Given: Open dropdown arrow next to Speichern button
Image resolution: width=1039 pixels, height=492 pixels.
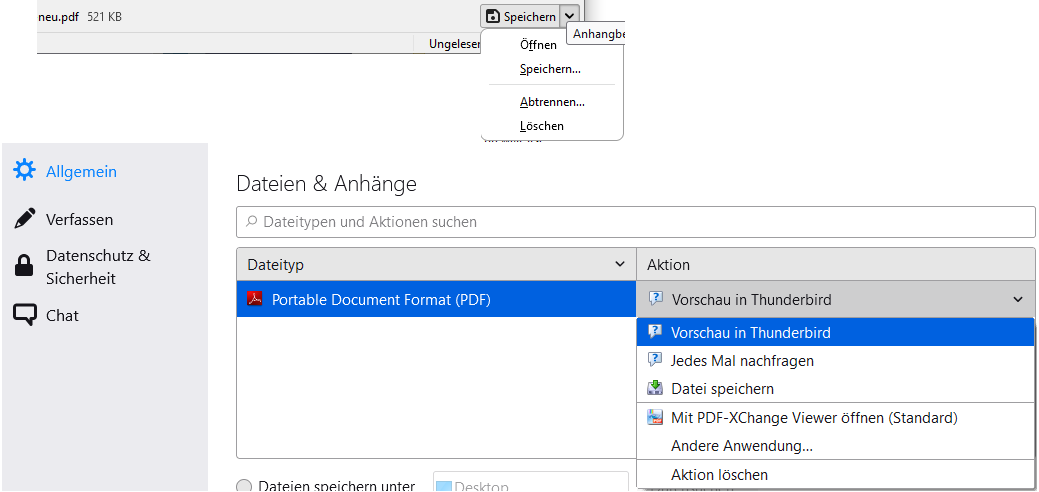Looking at the screenshot, I should [x=569, y=16].
